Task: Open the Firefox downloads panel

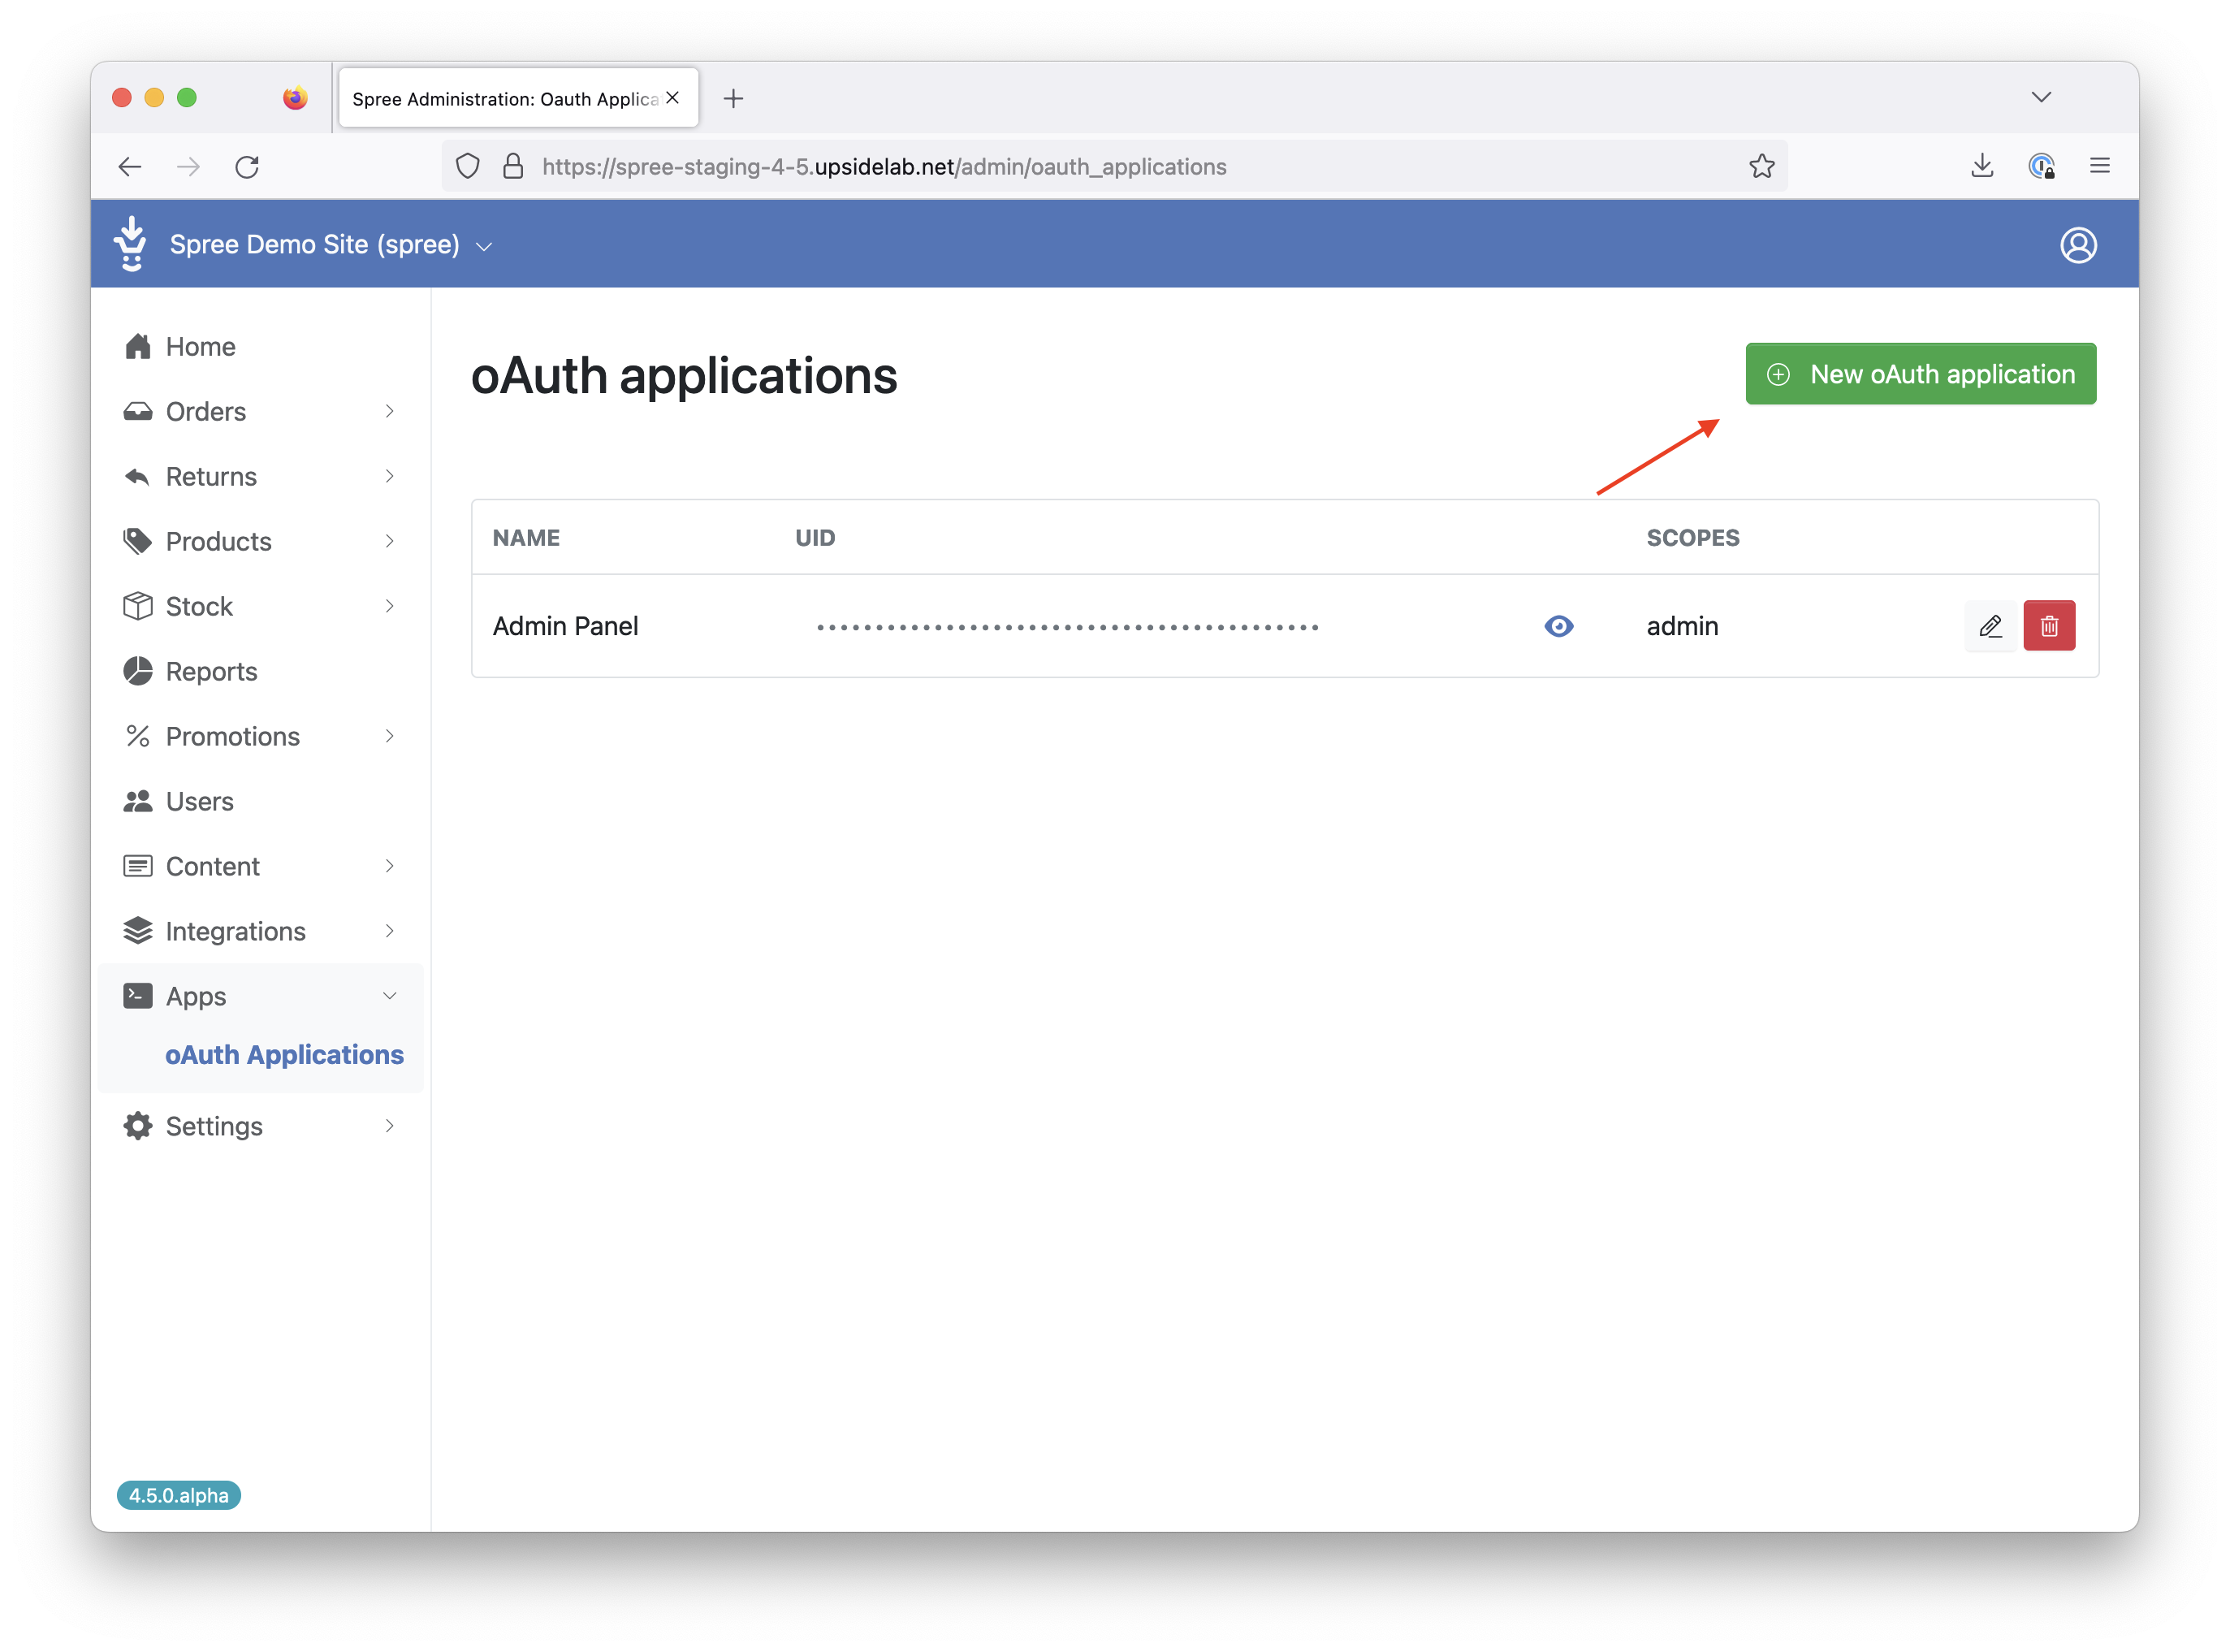Action: point(1981,166)
